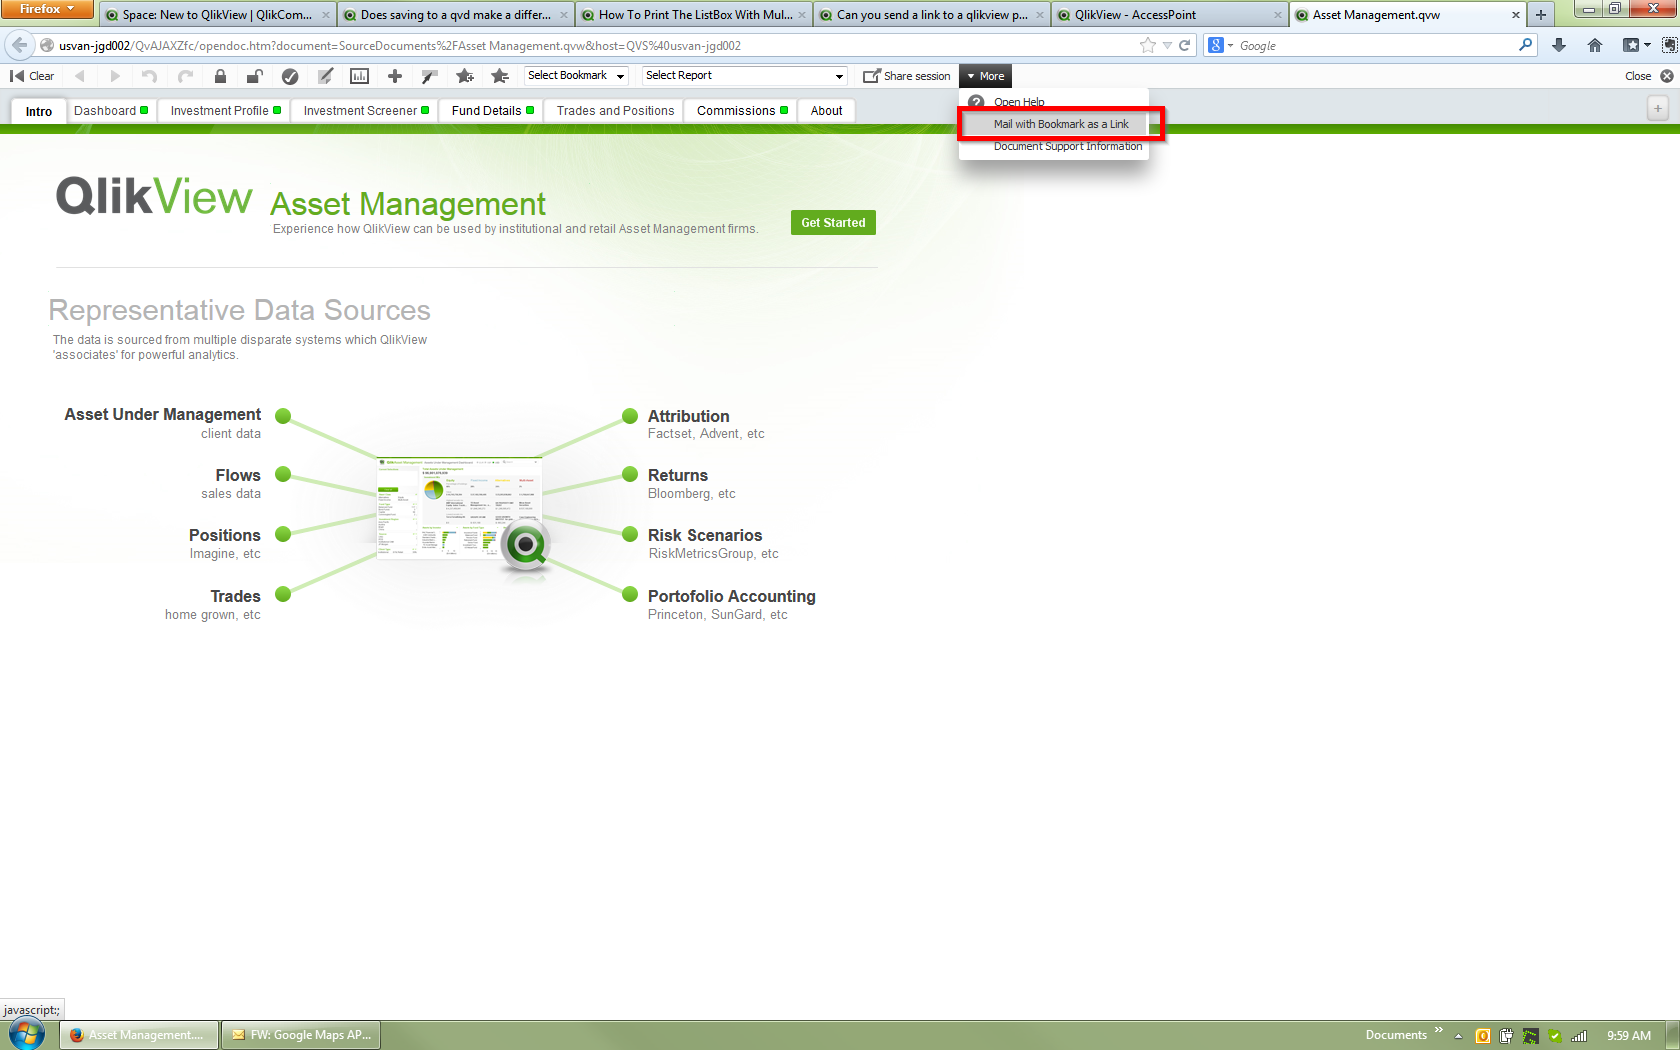The width and height of the screenshot is (1680, 1050).
Task: Click the Windows Start orb
Action: (27, 1034)
